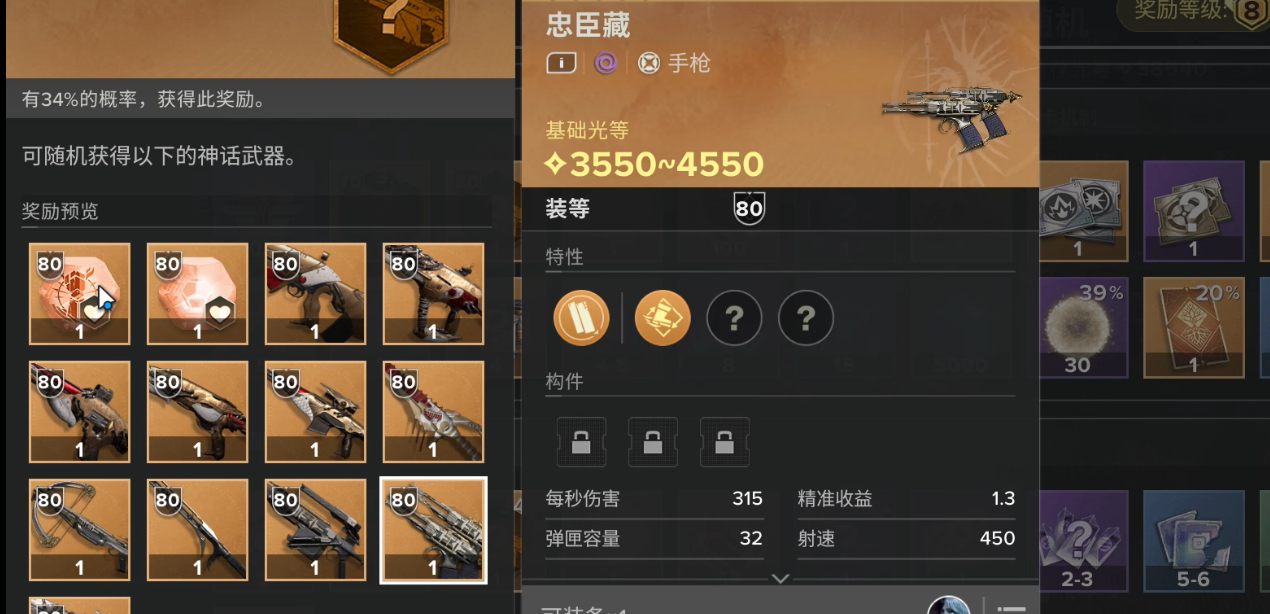Expand weapon stats with down chevron

(781, 578)
